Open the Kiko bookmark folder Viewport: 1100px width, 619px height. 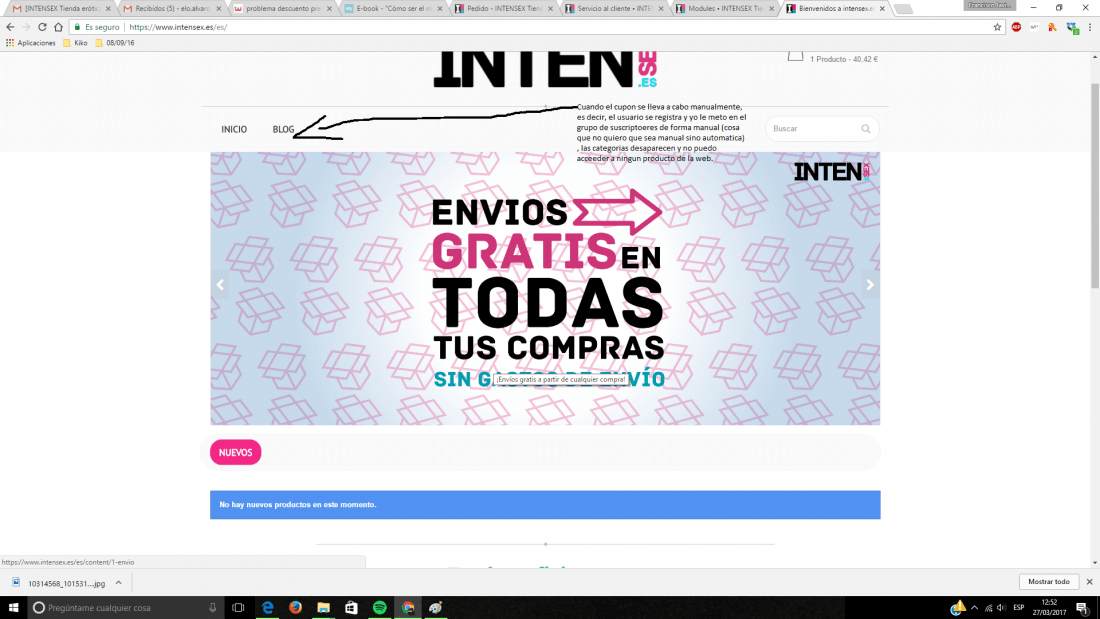click(76, 43)
